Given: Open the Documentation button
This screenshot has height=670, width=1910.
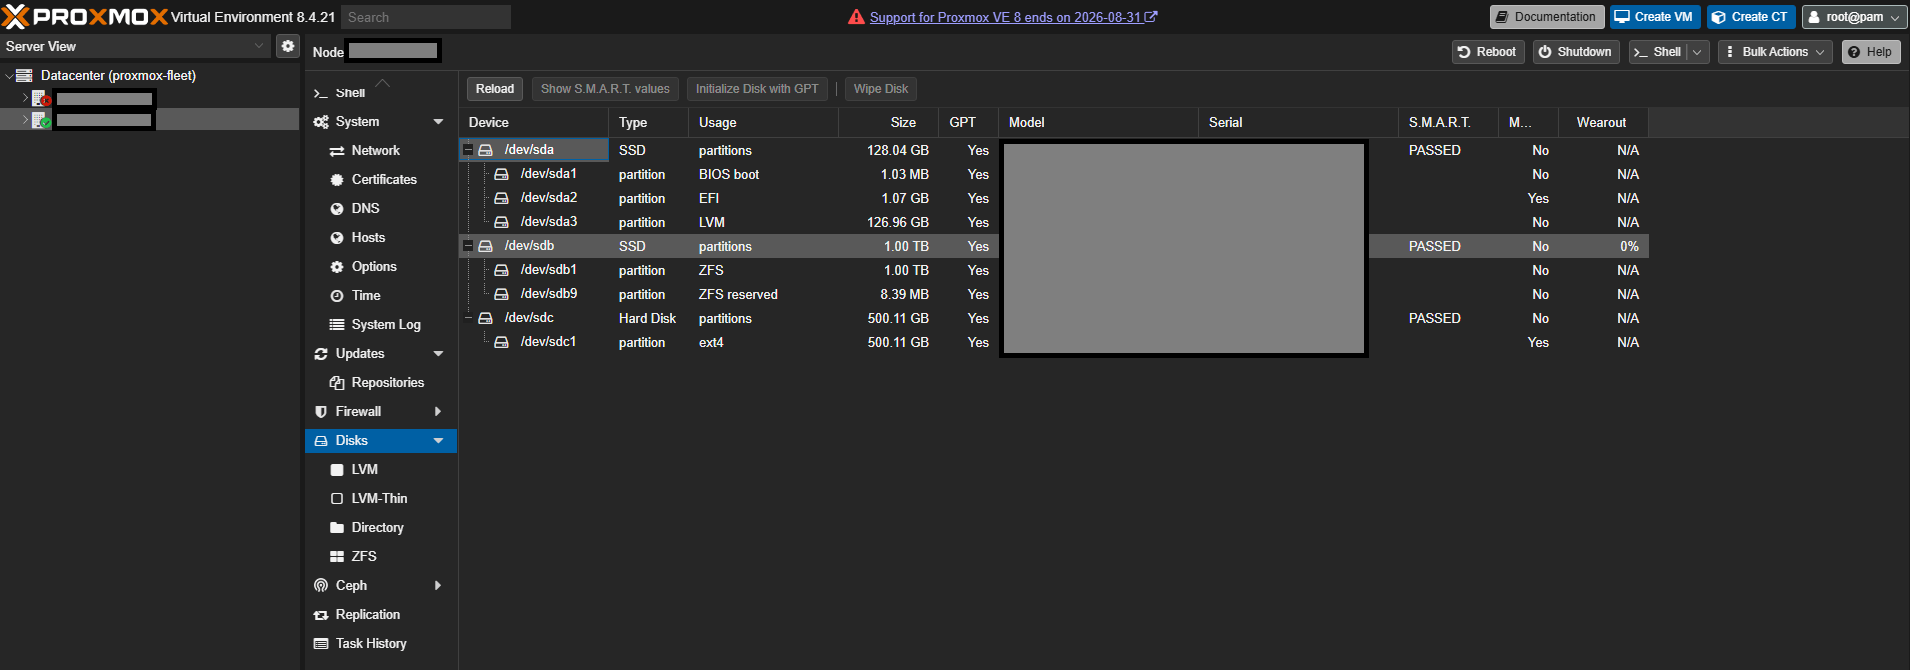Looking at the screenshot, I should coord(1547,17).
